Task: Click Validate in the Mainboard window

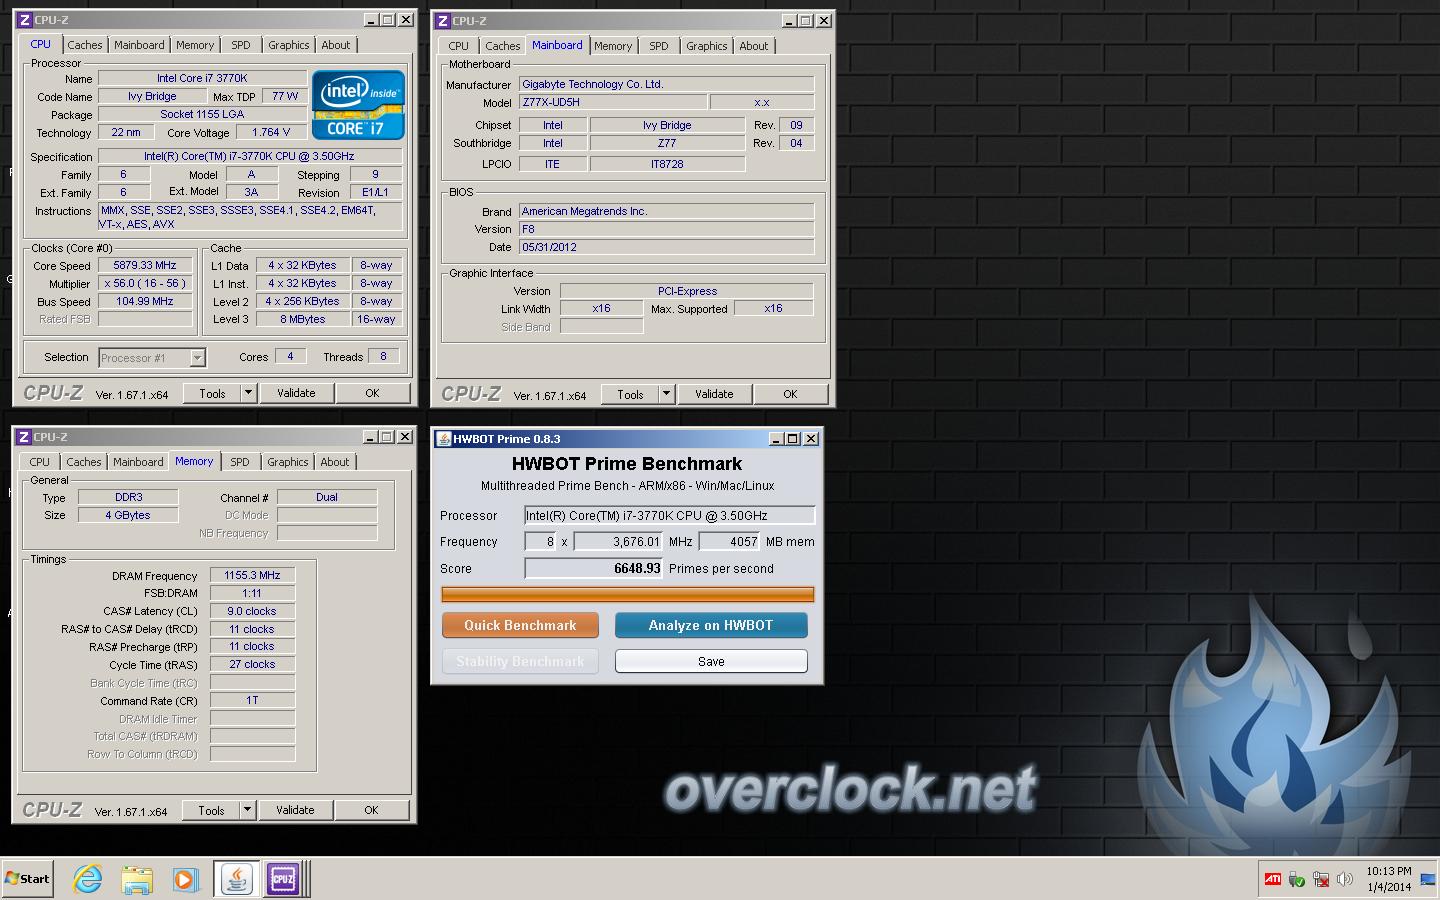Action: click(x=714, y=394)
